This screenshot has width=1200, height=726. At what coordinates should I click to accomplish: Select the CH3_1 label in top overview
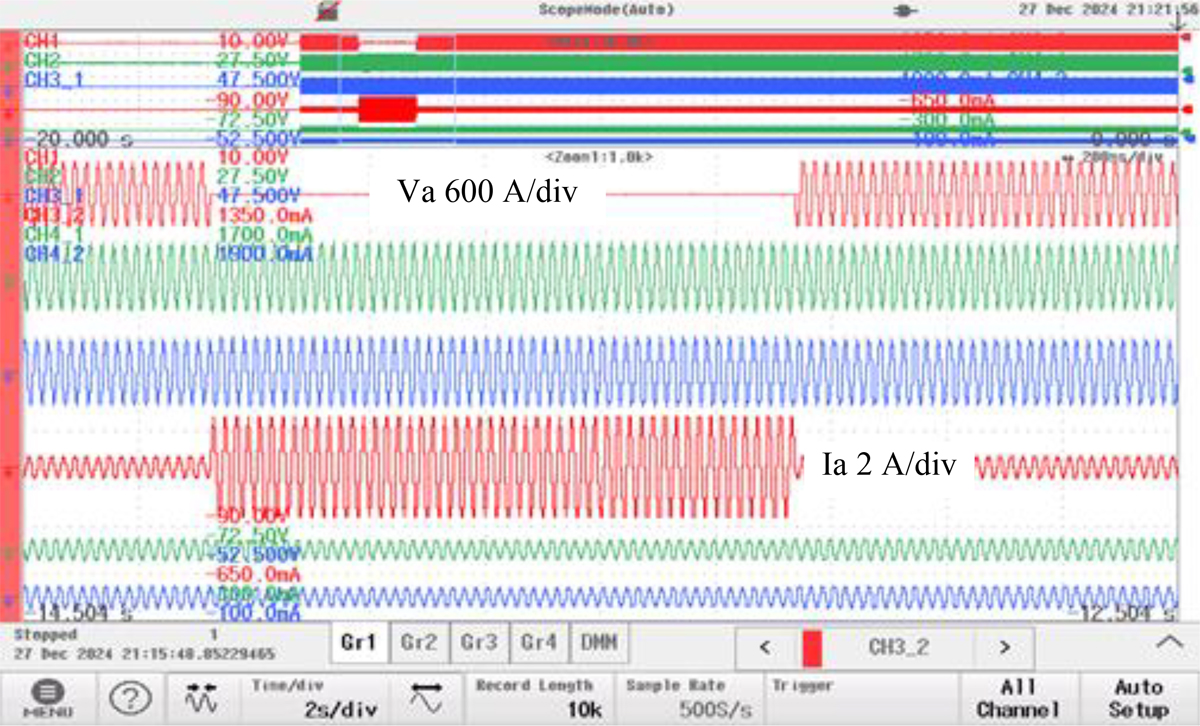point(53,80)
